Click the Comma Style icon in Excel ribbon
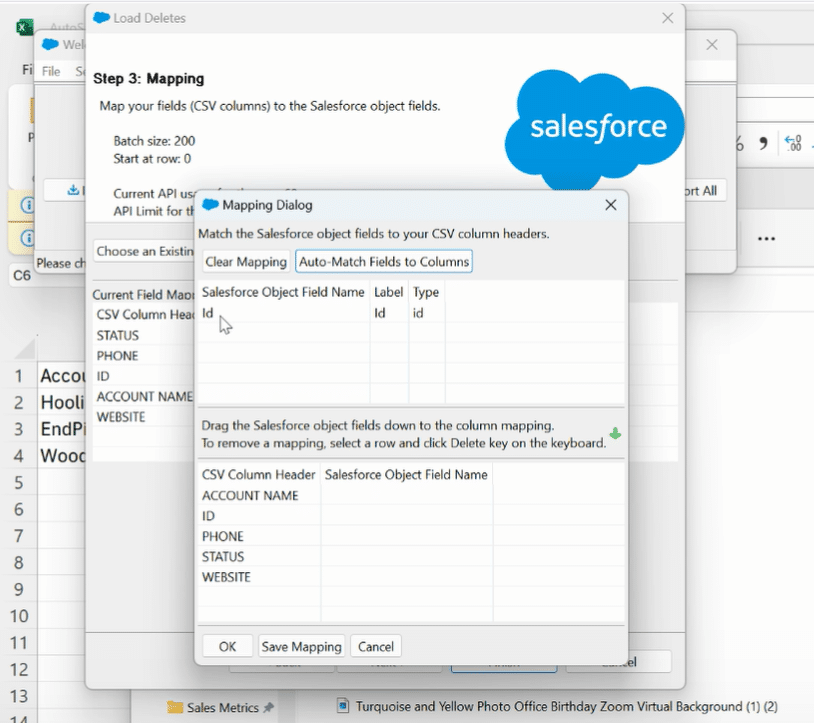This screenshot has height=723, width=814. (763, 143)
